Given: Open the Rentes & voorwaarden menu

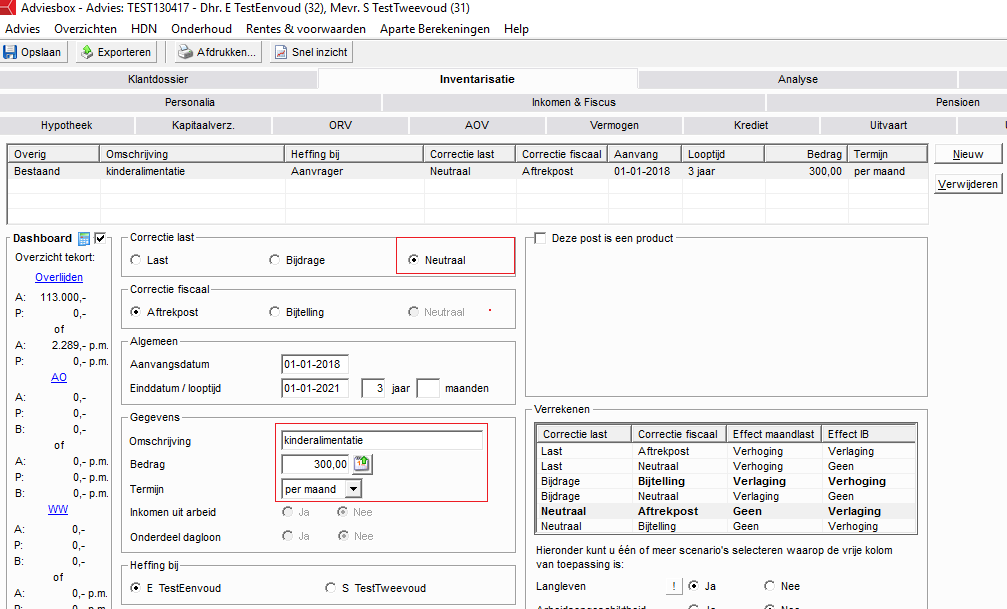Looking at the screenshot, I should click(x=306, y=29).
